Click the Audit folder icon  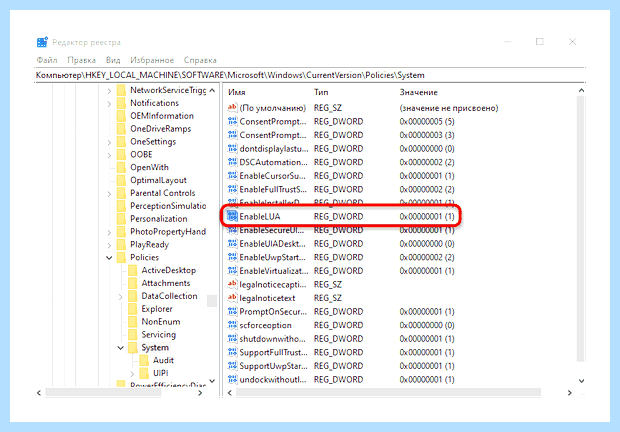click(144, 360)
